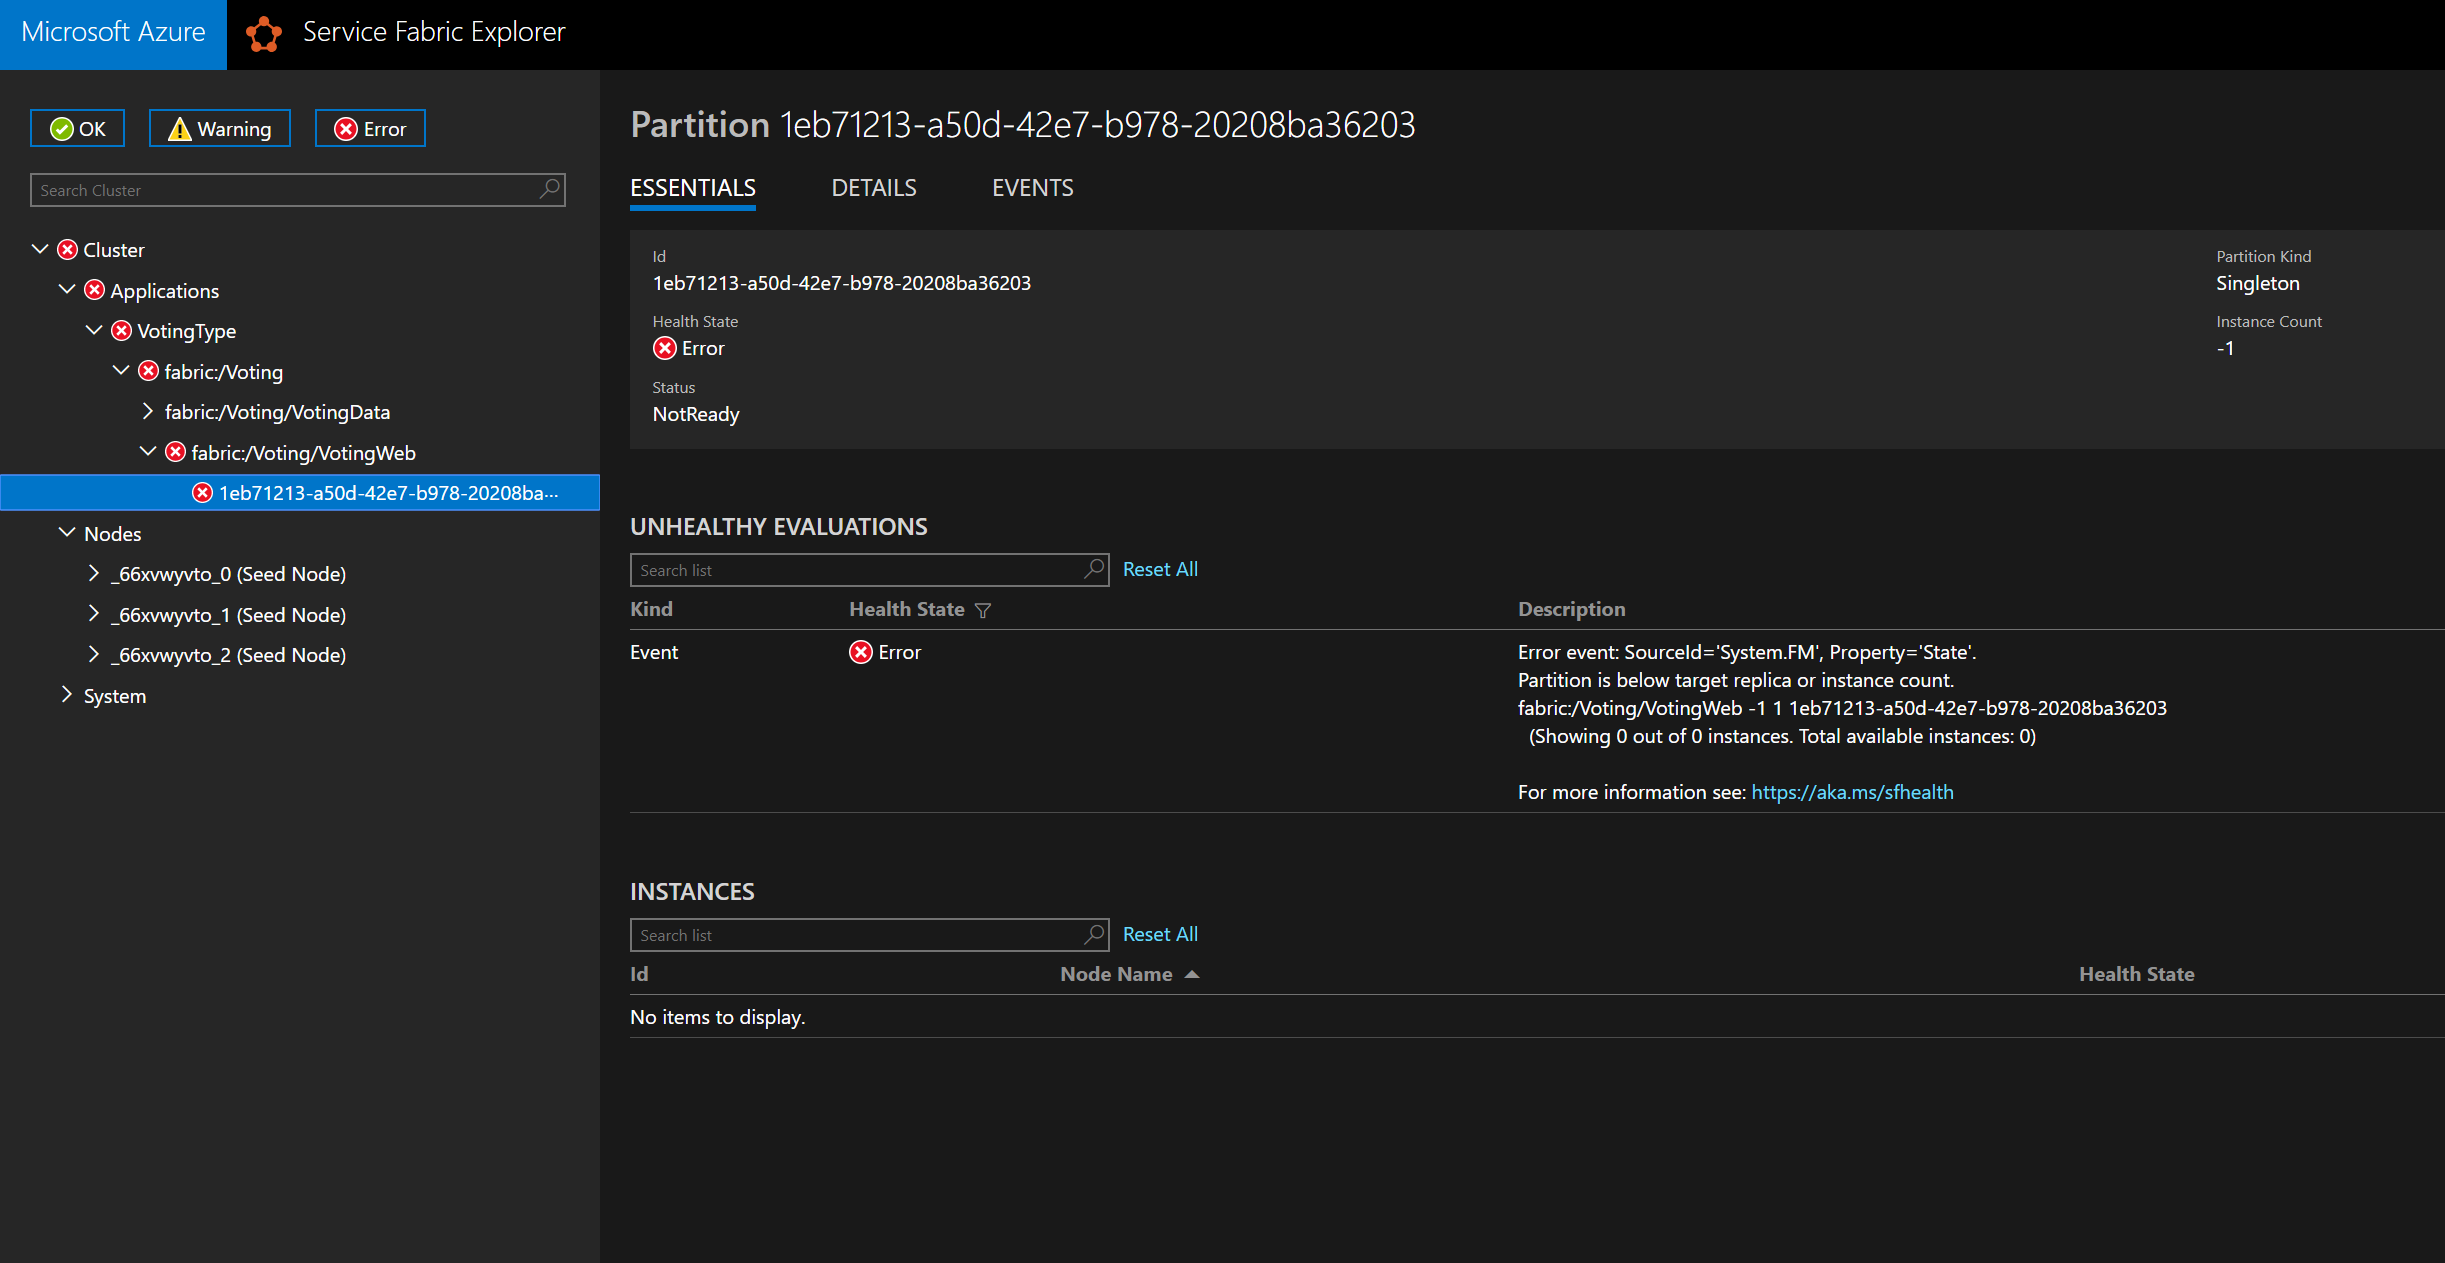
Task: Open the DETAILS tab
Action: (x=874, y=188)
